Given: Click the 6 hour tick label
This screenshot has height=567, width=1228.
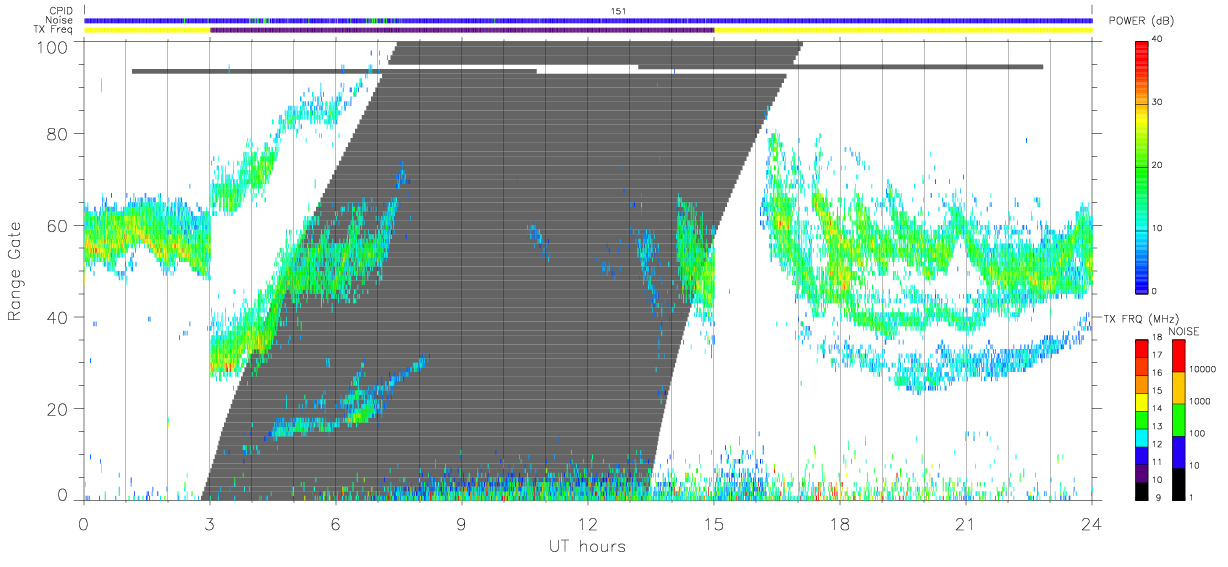Looking at the screenshot, I should coord(336,523).
